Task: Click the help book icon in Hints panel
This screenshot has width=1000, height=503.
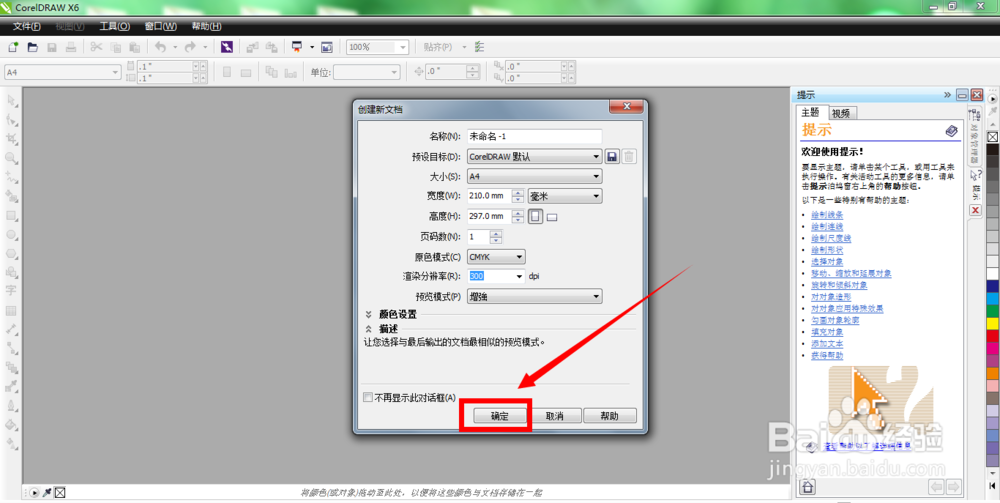Action: pos(951,131)
